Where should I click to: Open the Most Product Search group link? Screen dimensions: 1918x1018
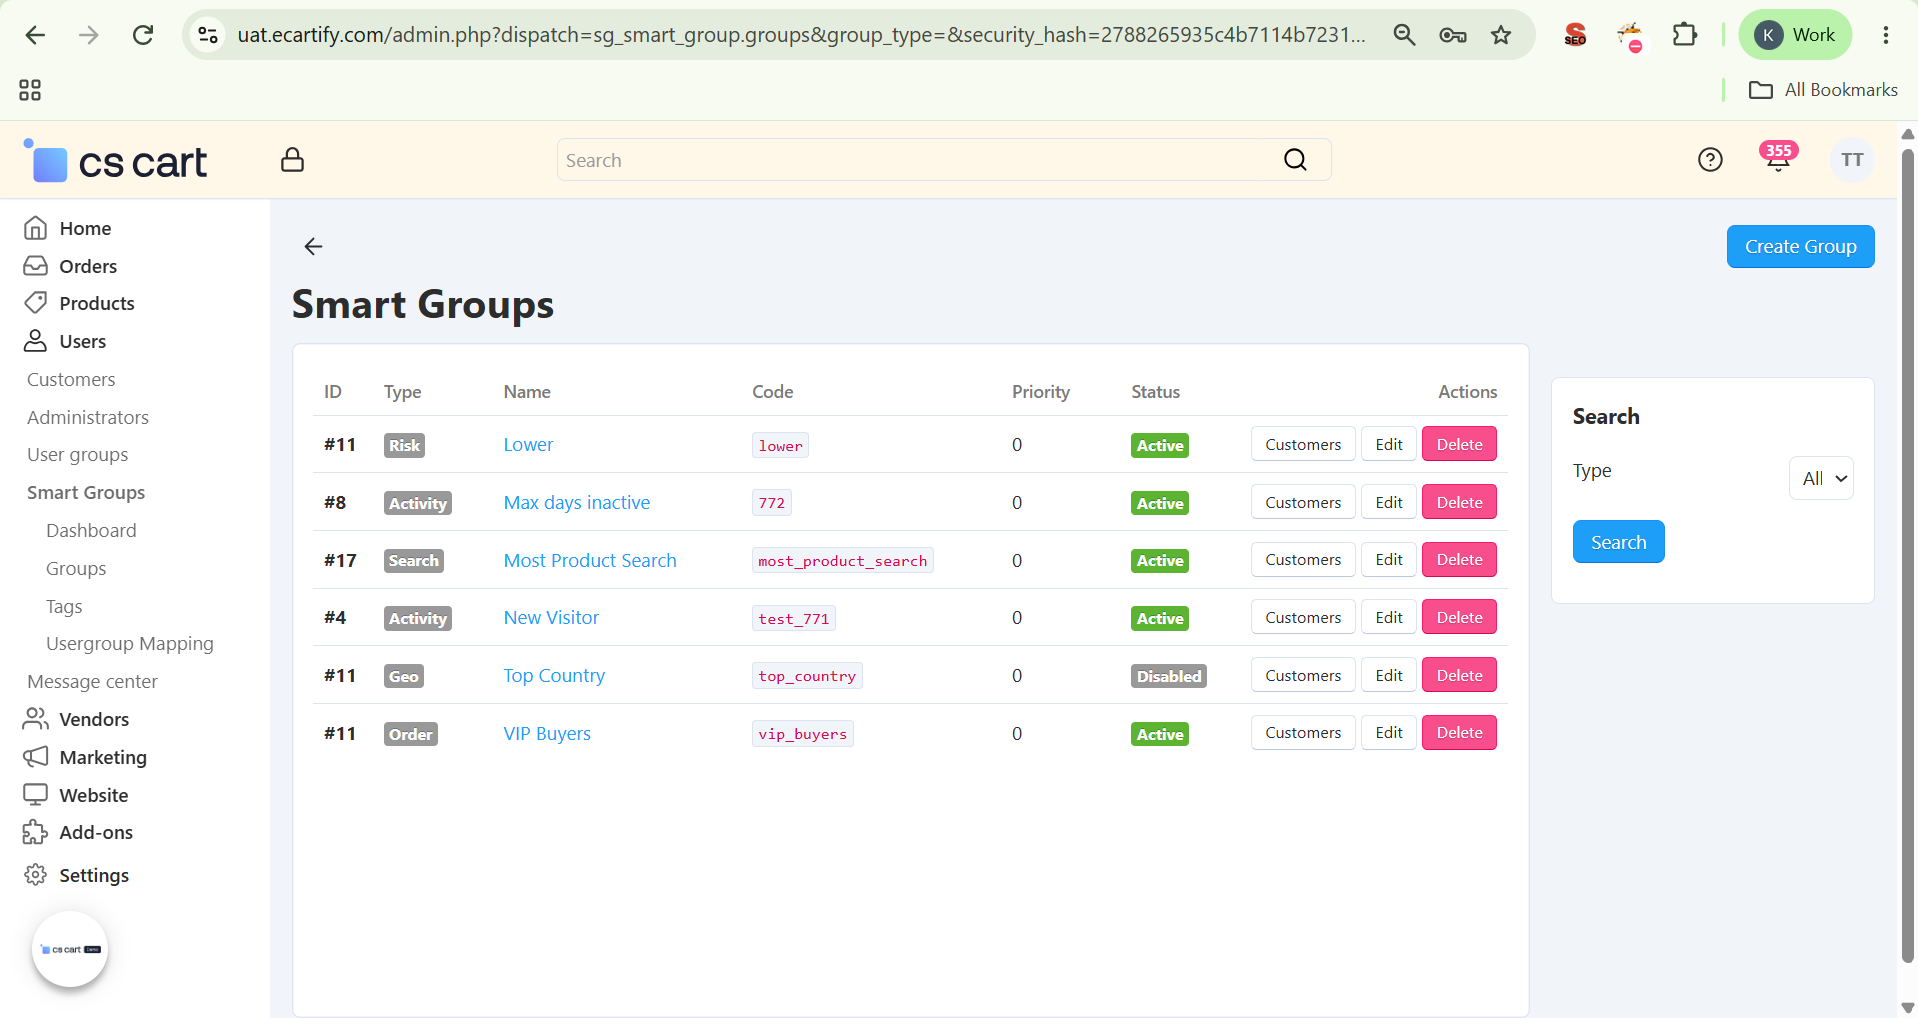[590, 560]
